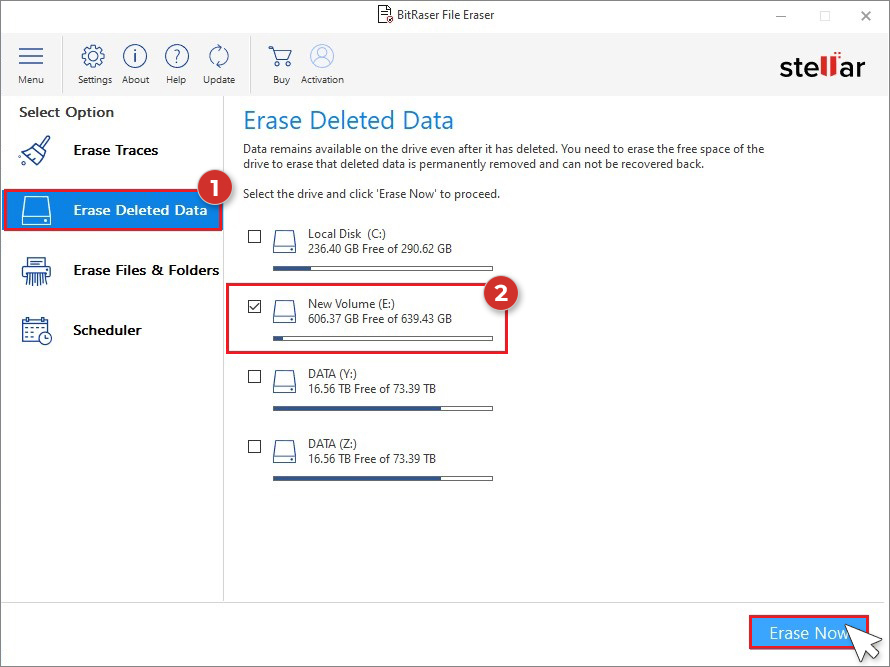The height and width of the screenshot is (667, 890).
Task: Click the Local Disk (C:) usage bar
Action: tap(382, 268)
